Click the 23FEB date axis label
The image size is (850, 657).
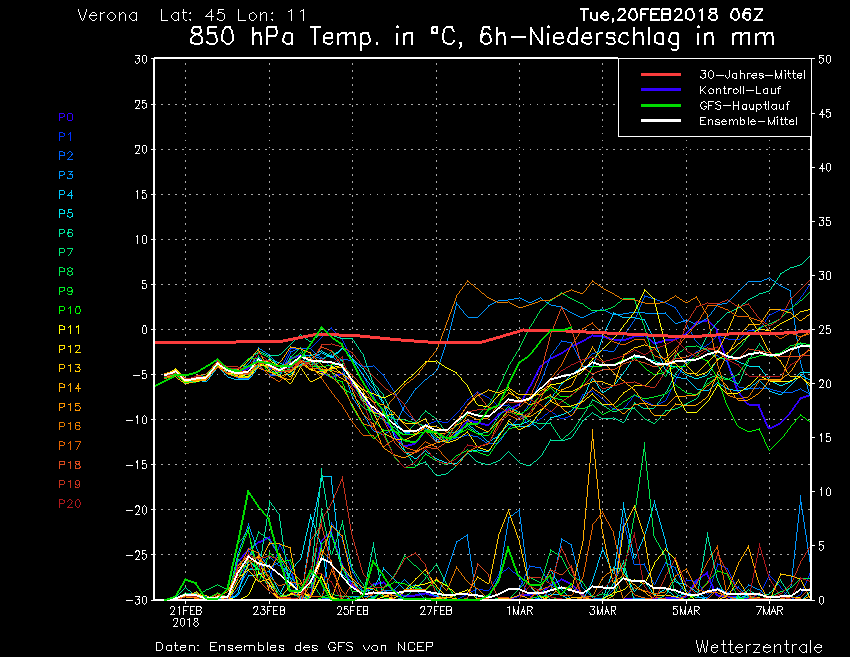pos(269,611)
